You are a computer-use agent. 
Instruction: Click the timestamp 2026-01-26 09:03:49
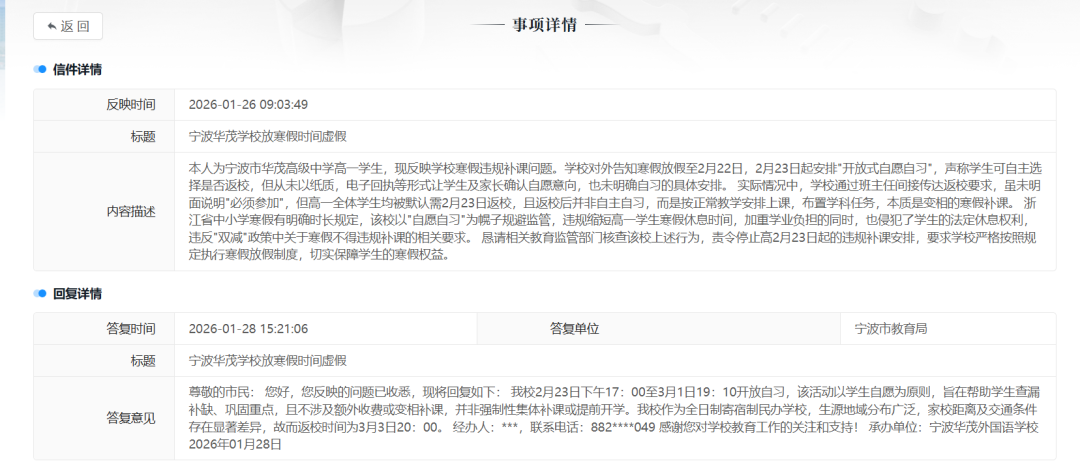[248, 105]
